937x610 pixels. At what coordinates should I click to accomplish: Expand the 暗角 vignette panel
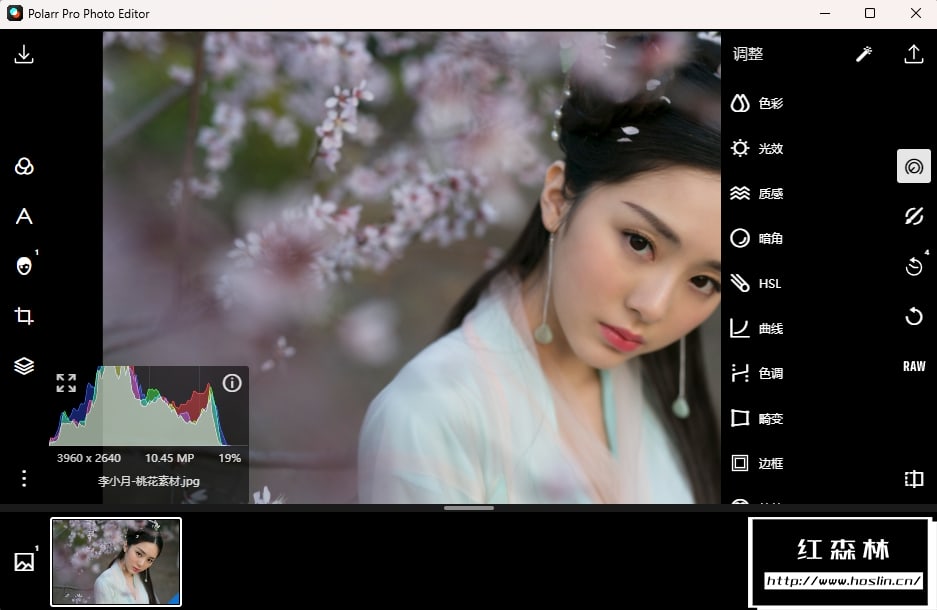click(x=757, y=238)
